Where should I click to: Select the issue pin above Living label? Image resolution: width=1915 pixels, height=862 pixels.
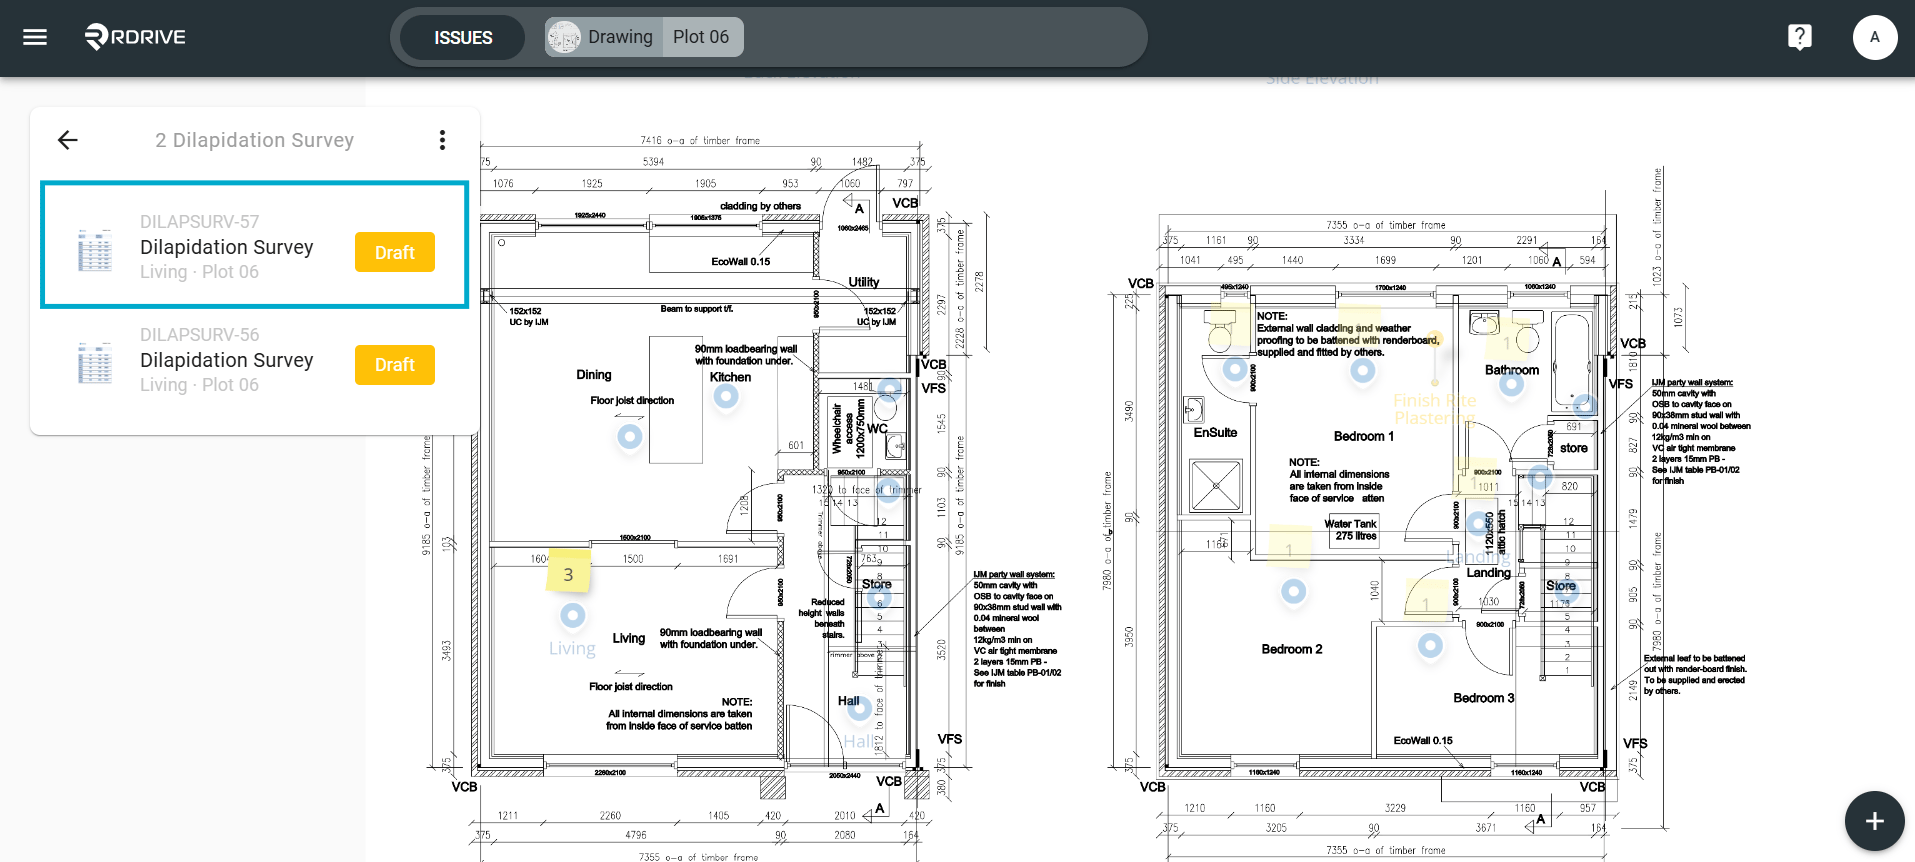click(573, 615)
